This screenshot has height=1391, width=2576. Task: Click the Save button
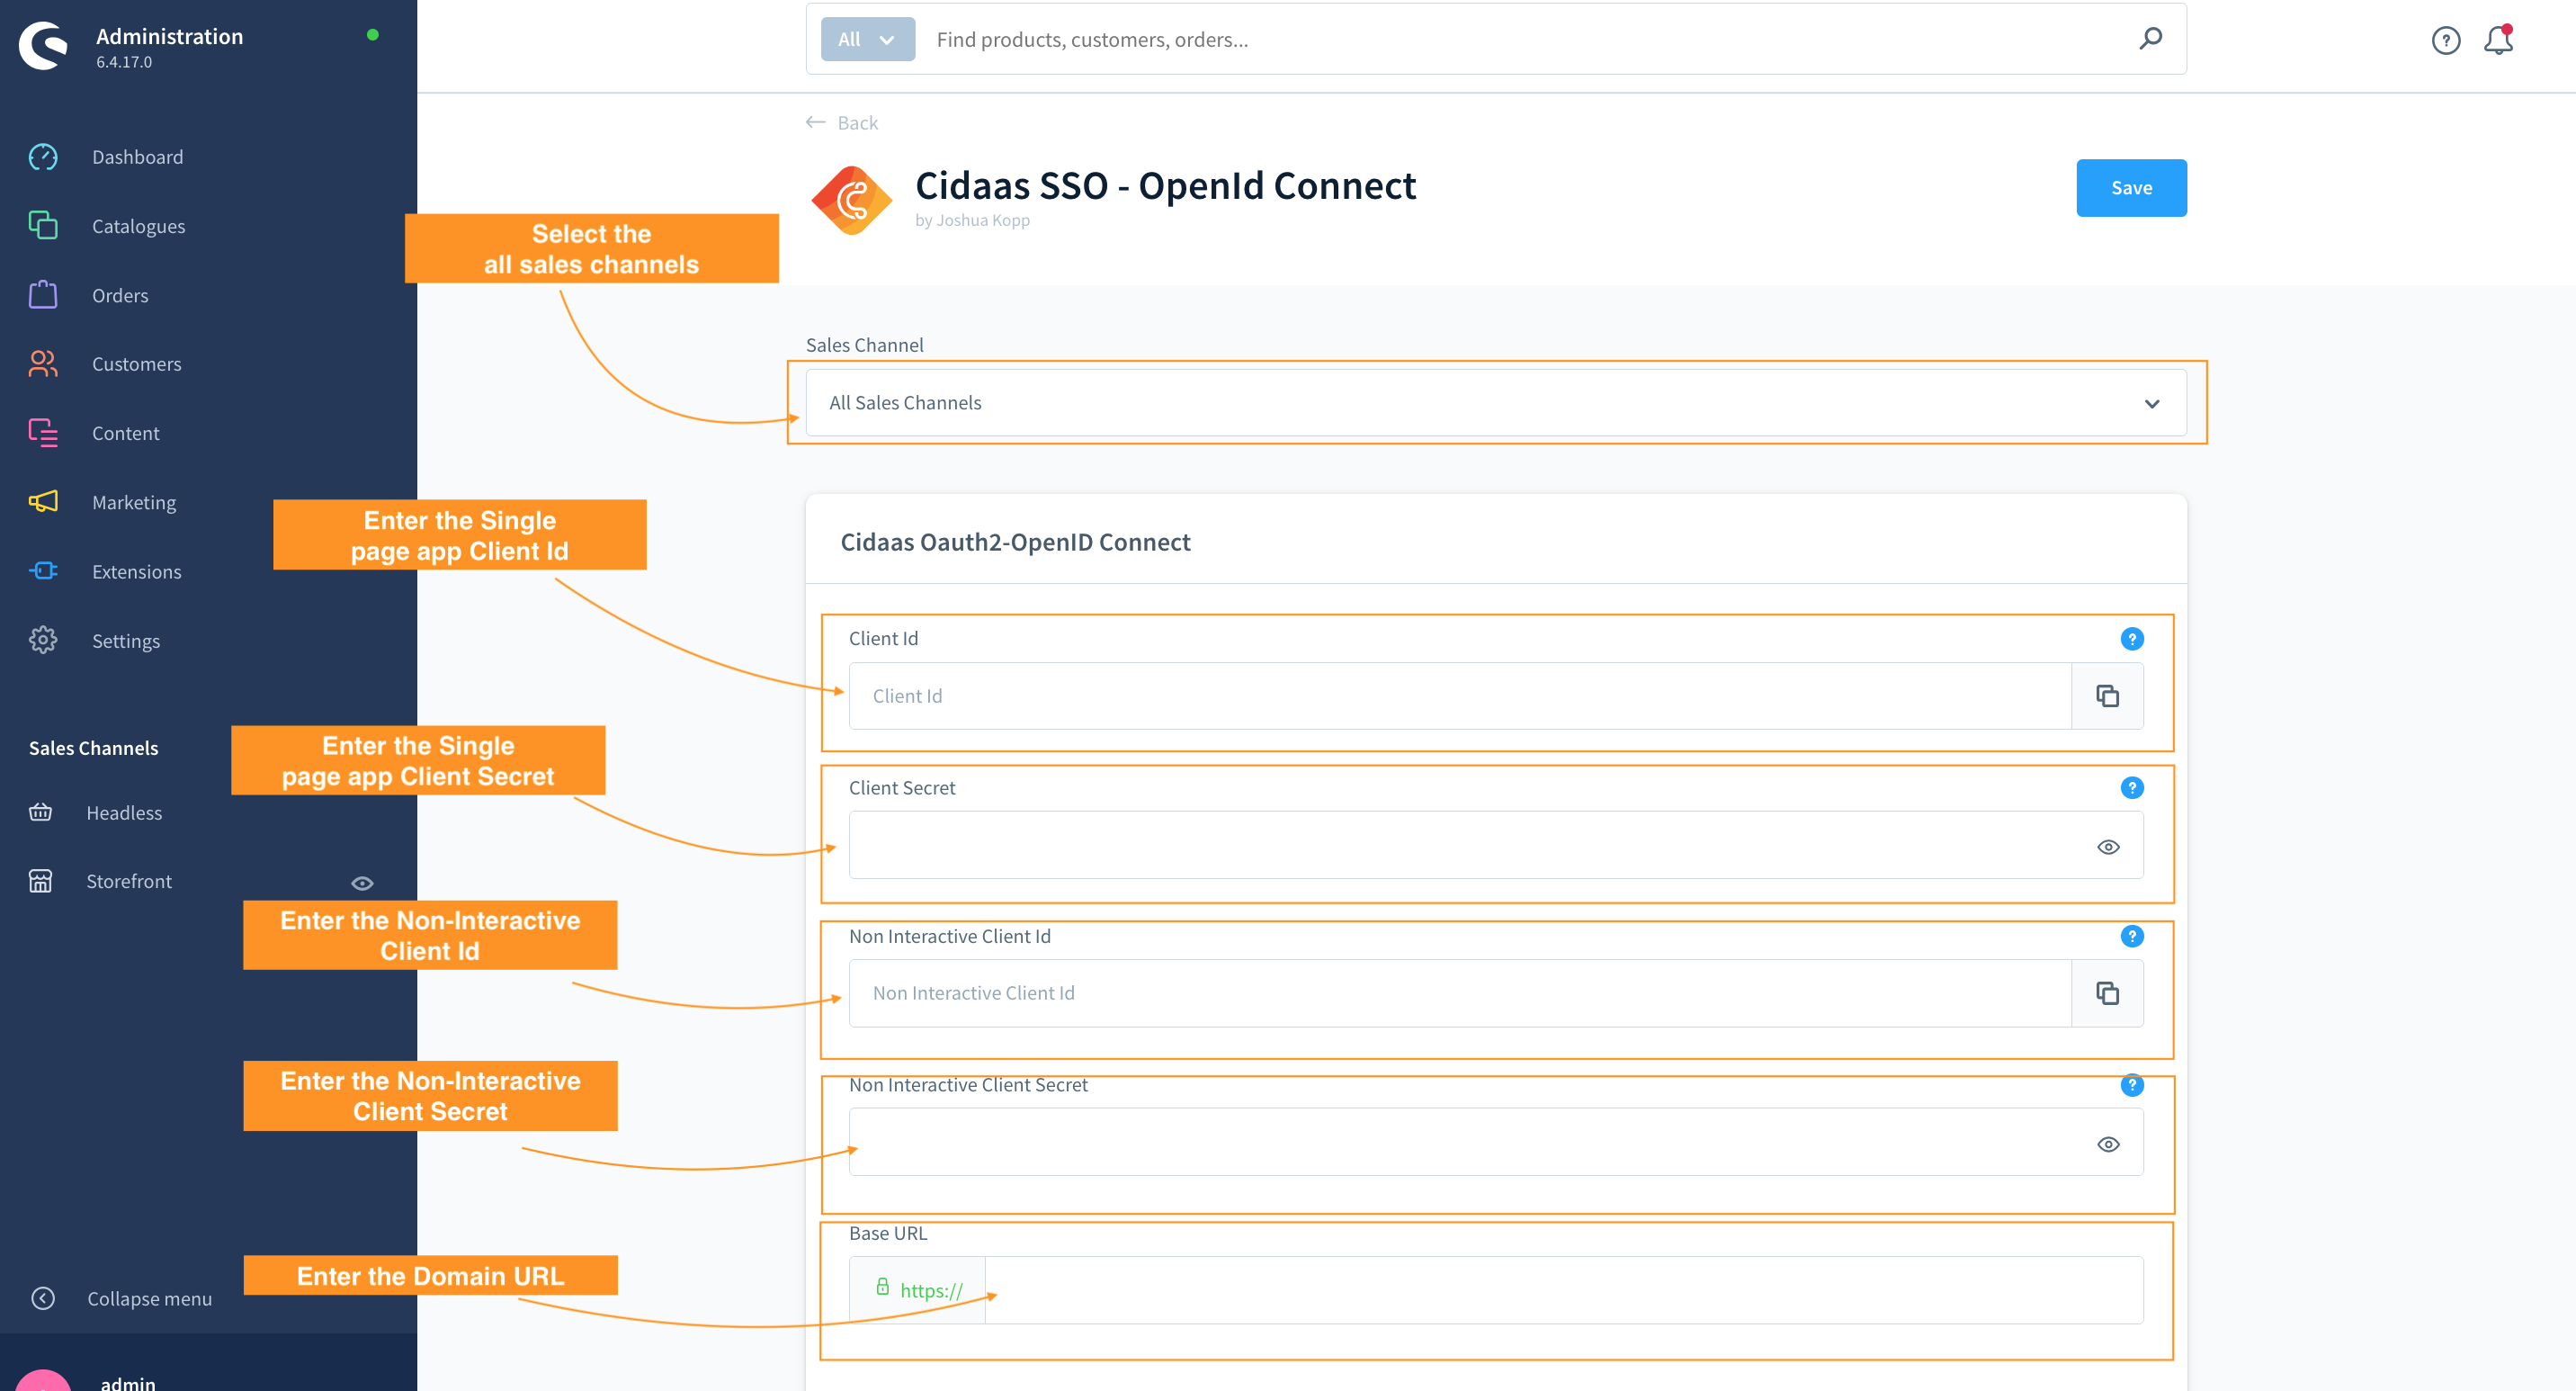pos(2130,188)
